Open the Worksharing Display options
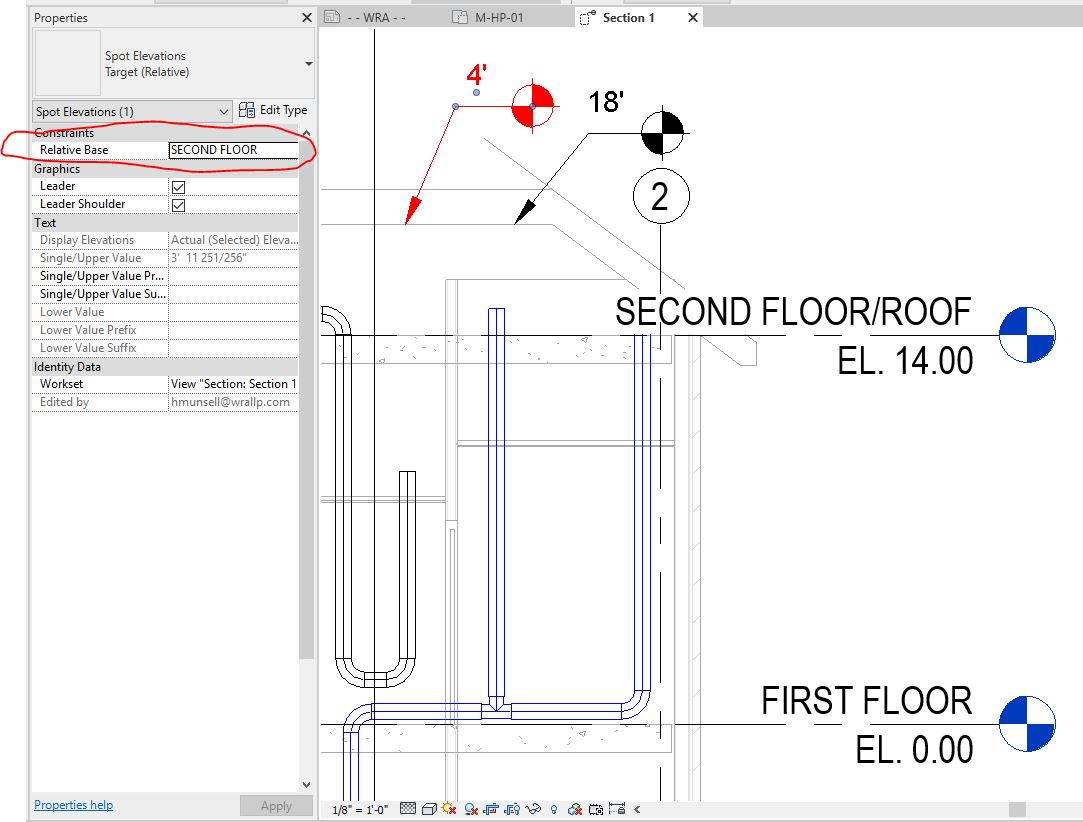 pos(573,808)
